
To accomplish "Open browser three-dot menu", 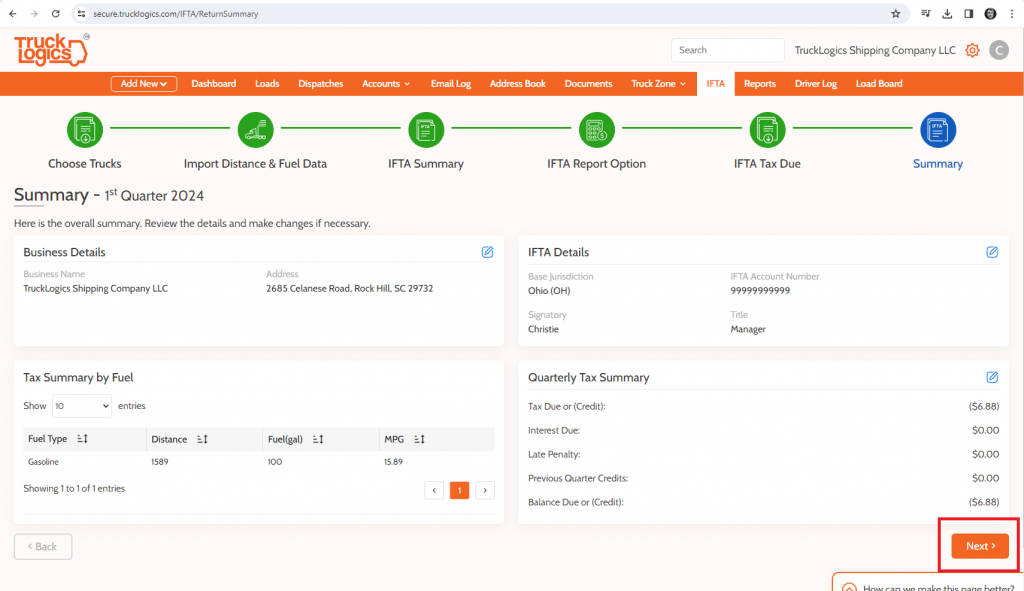I will click(1012, 14).
